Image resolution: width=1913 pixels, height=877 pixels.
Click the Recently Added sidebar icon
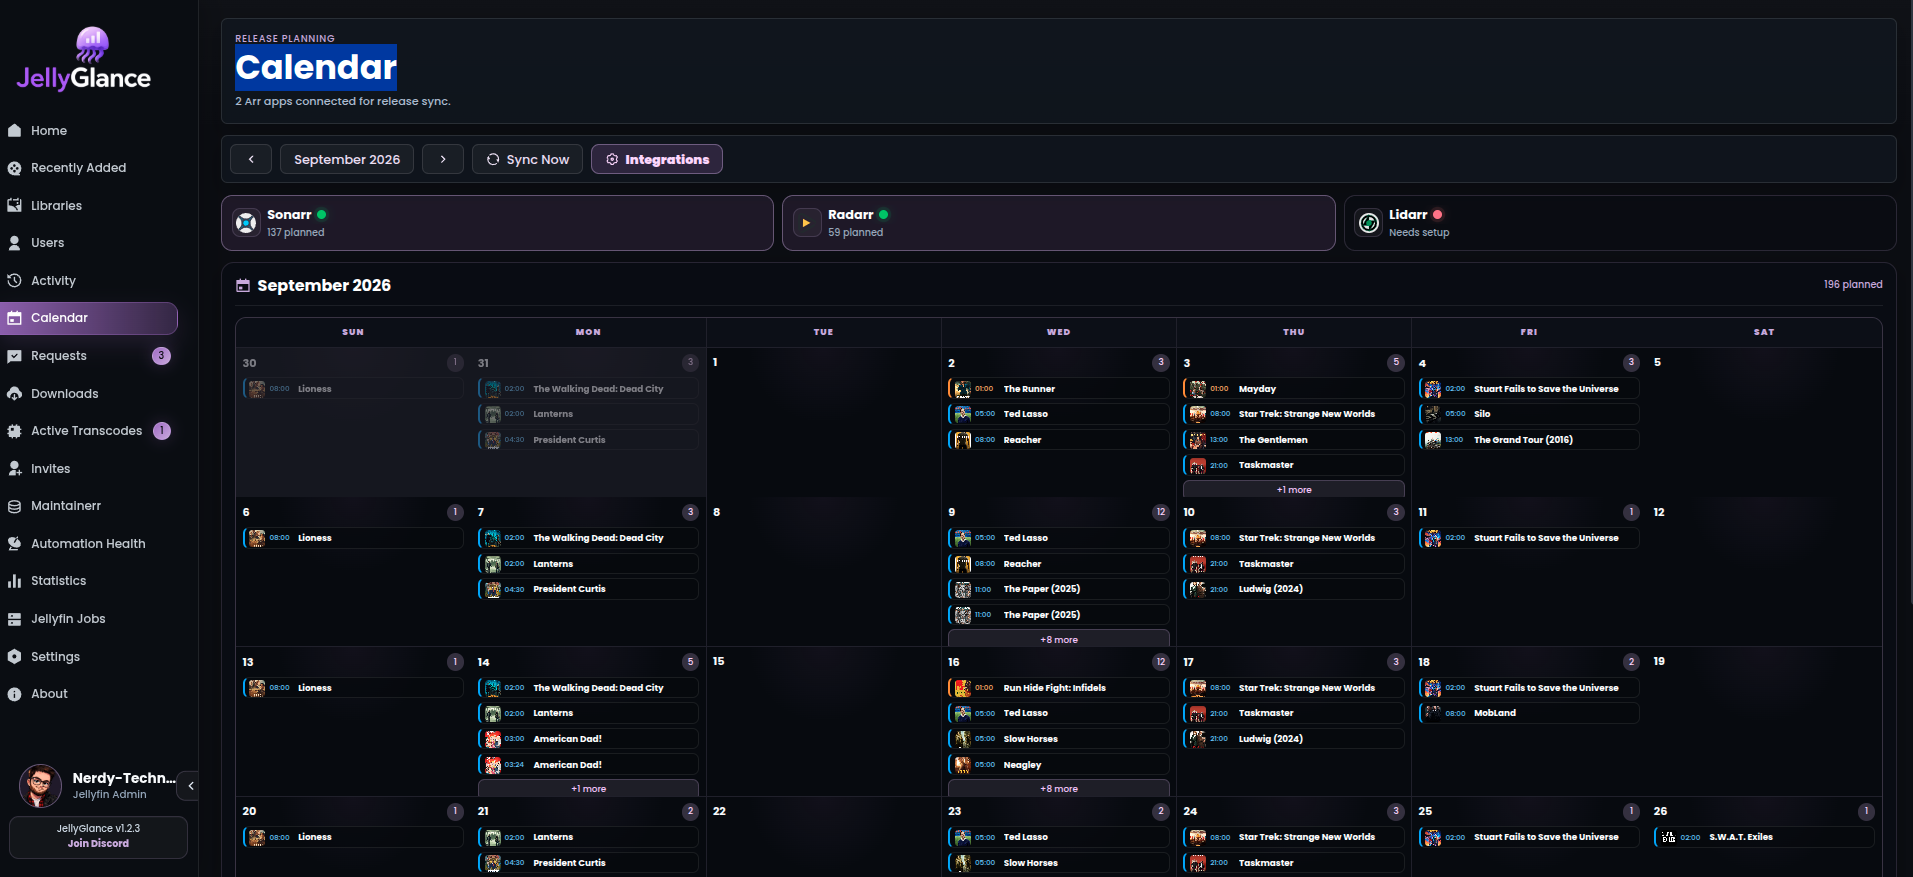point(15,168)
